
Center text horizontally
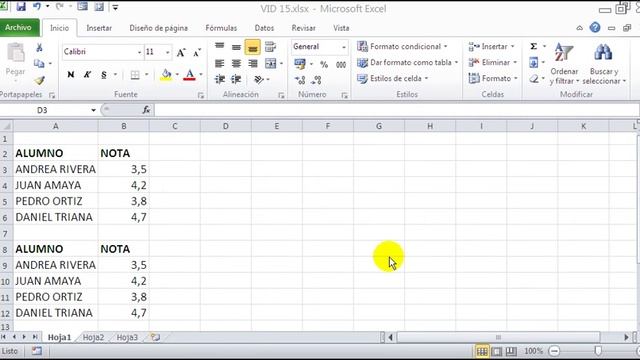tap(236, 63)
